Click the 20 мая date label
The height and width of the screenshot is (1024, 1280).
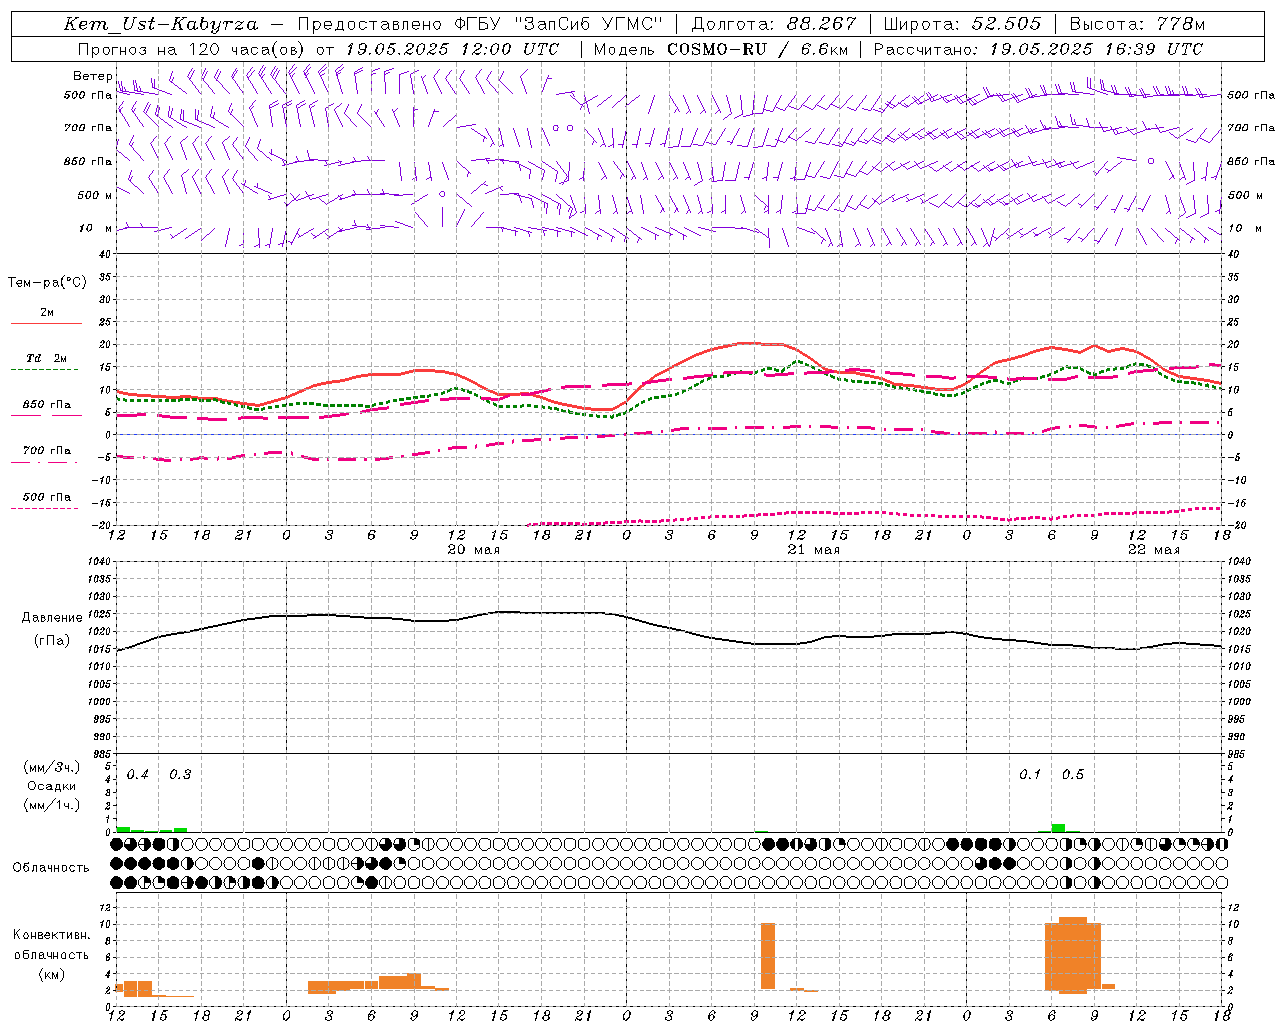click(x=473, y=550)
